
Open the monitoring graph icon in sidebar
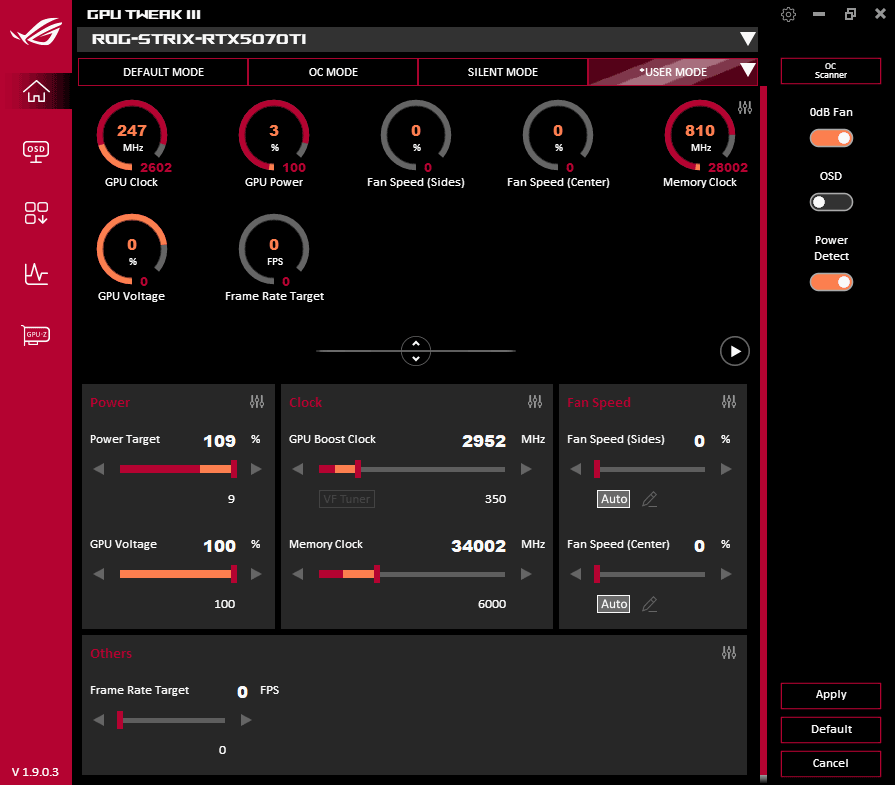point(35,273)
